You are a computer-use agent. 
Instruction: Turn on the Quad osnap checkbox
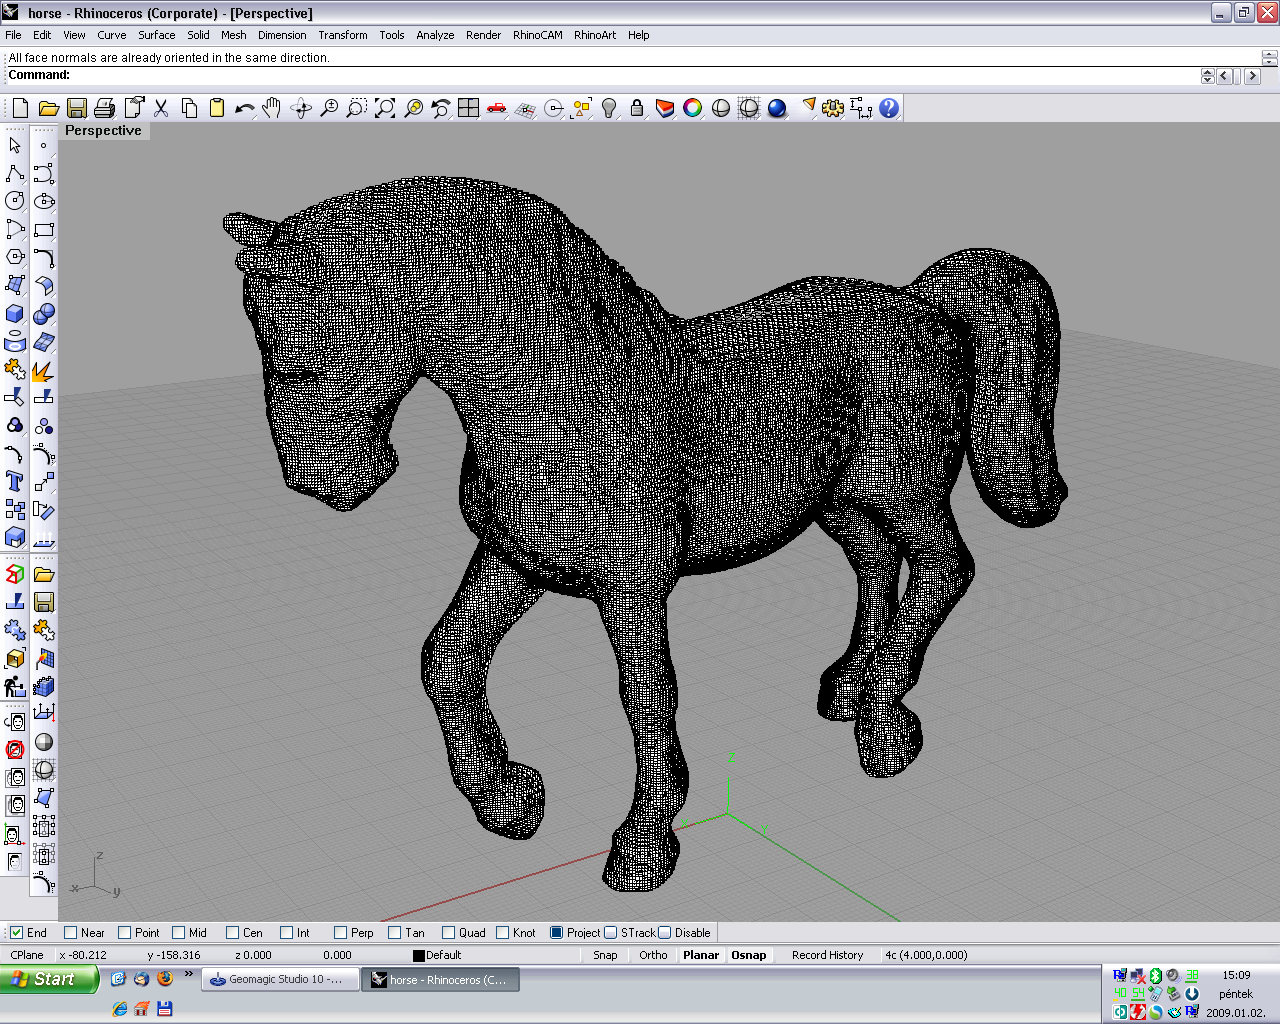click(449, 933)
